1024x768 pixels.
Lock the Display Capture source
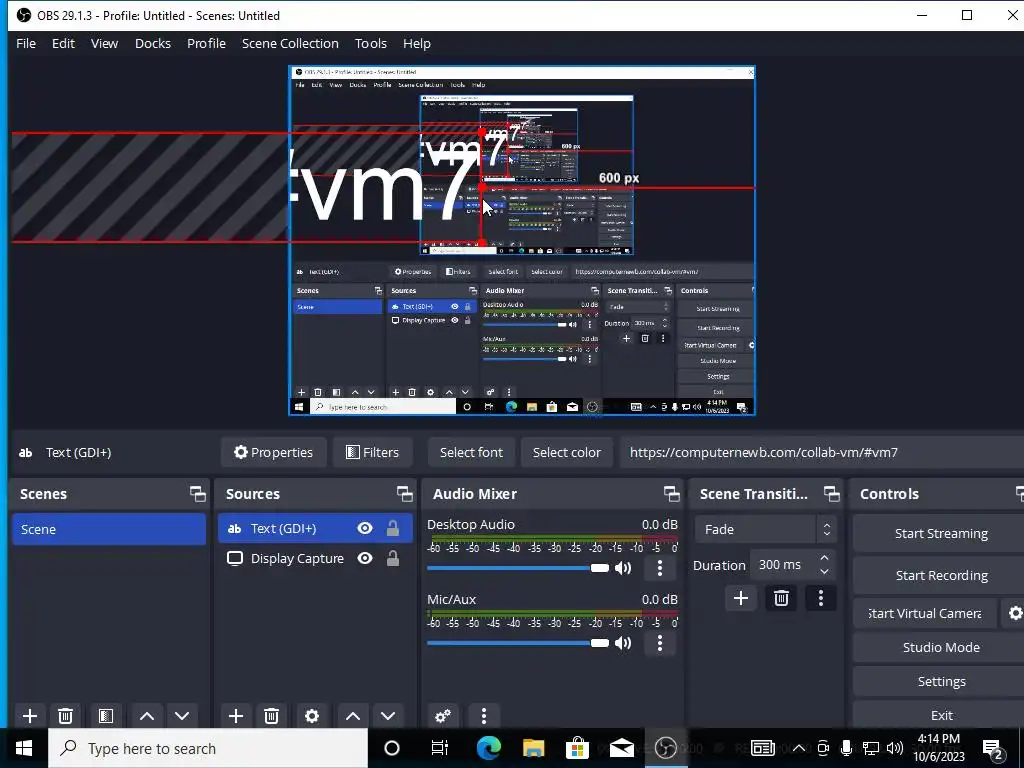click(392, 558)
